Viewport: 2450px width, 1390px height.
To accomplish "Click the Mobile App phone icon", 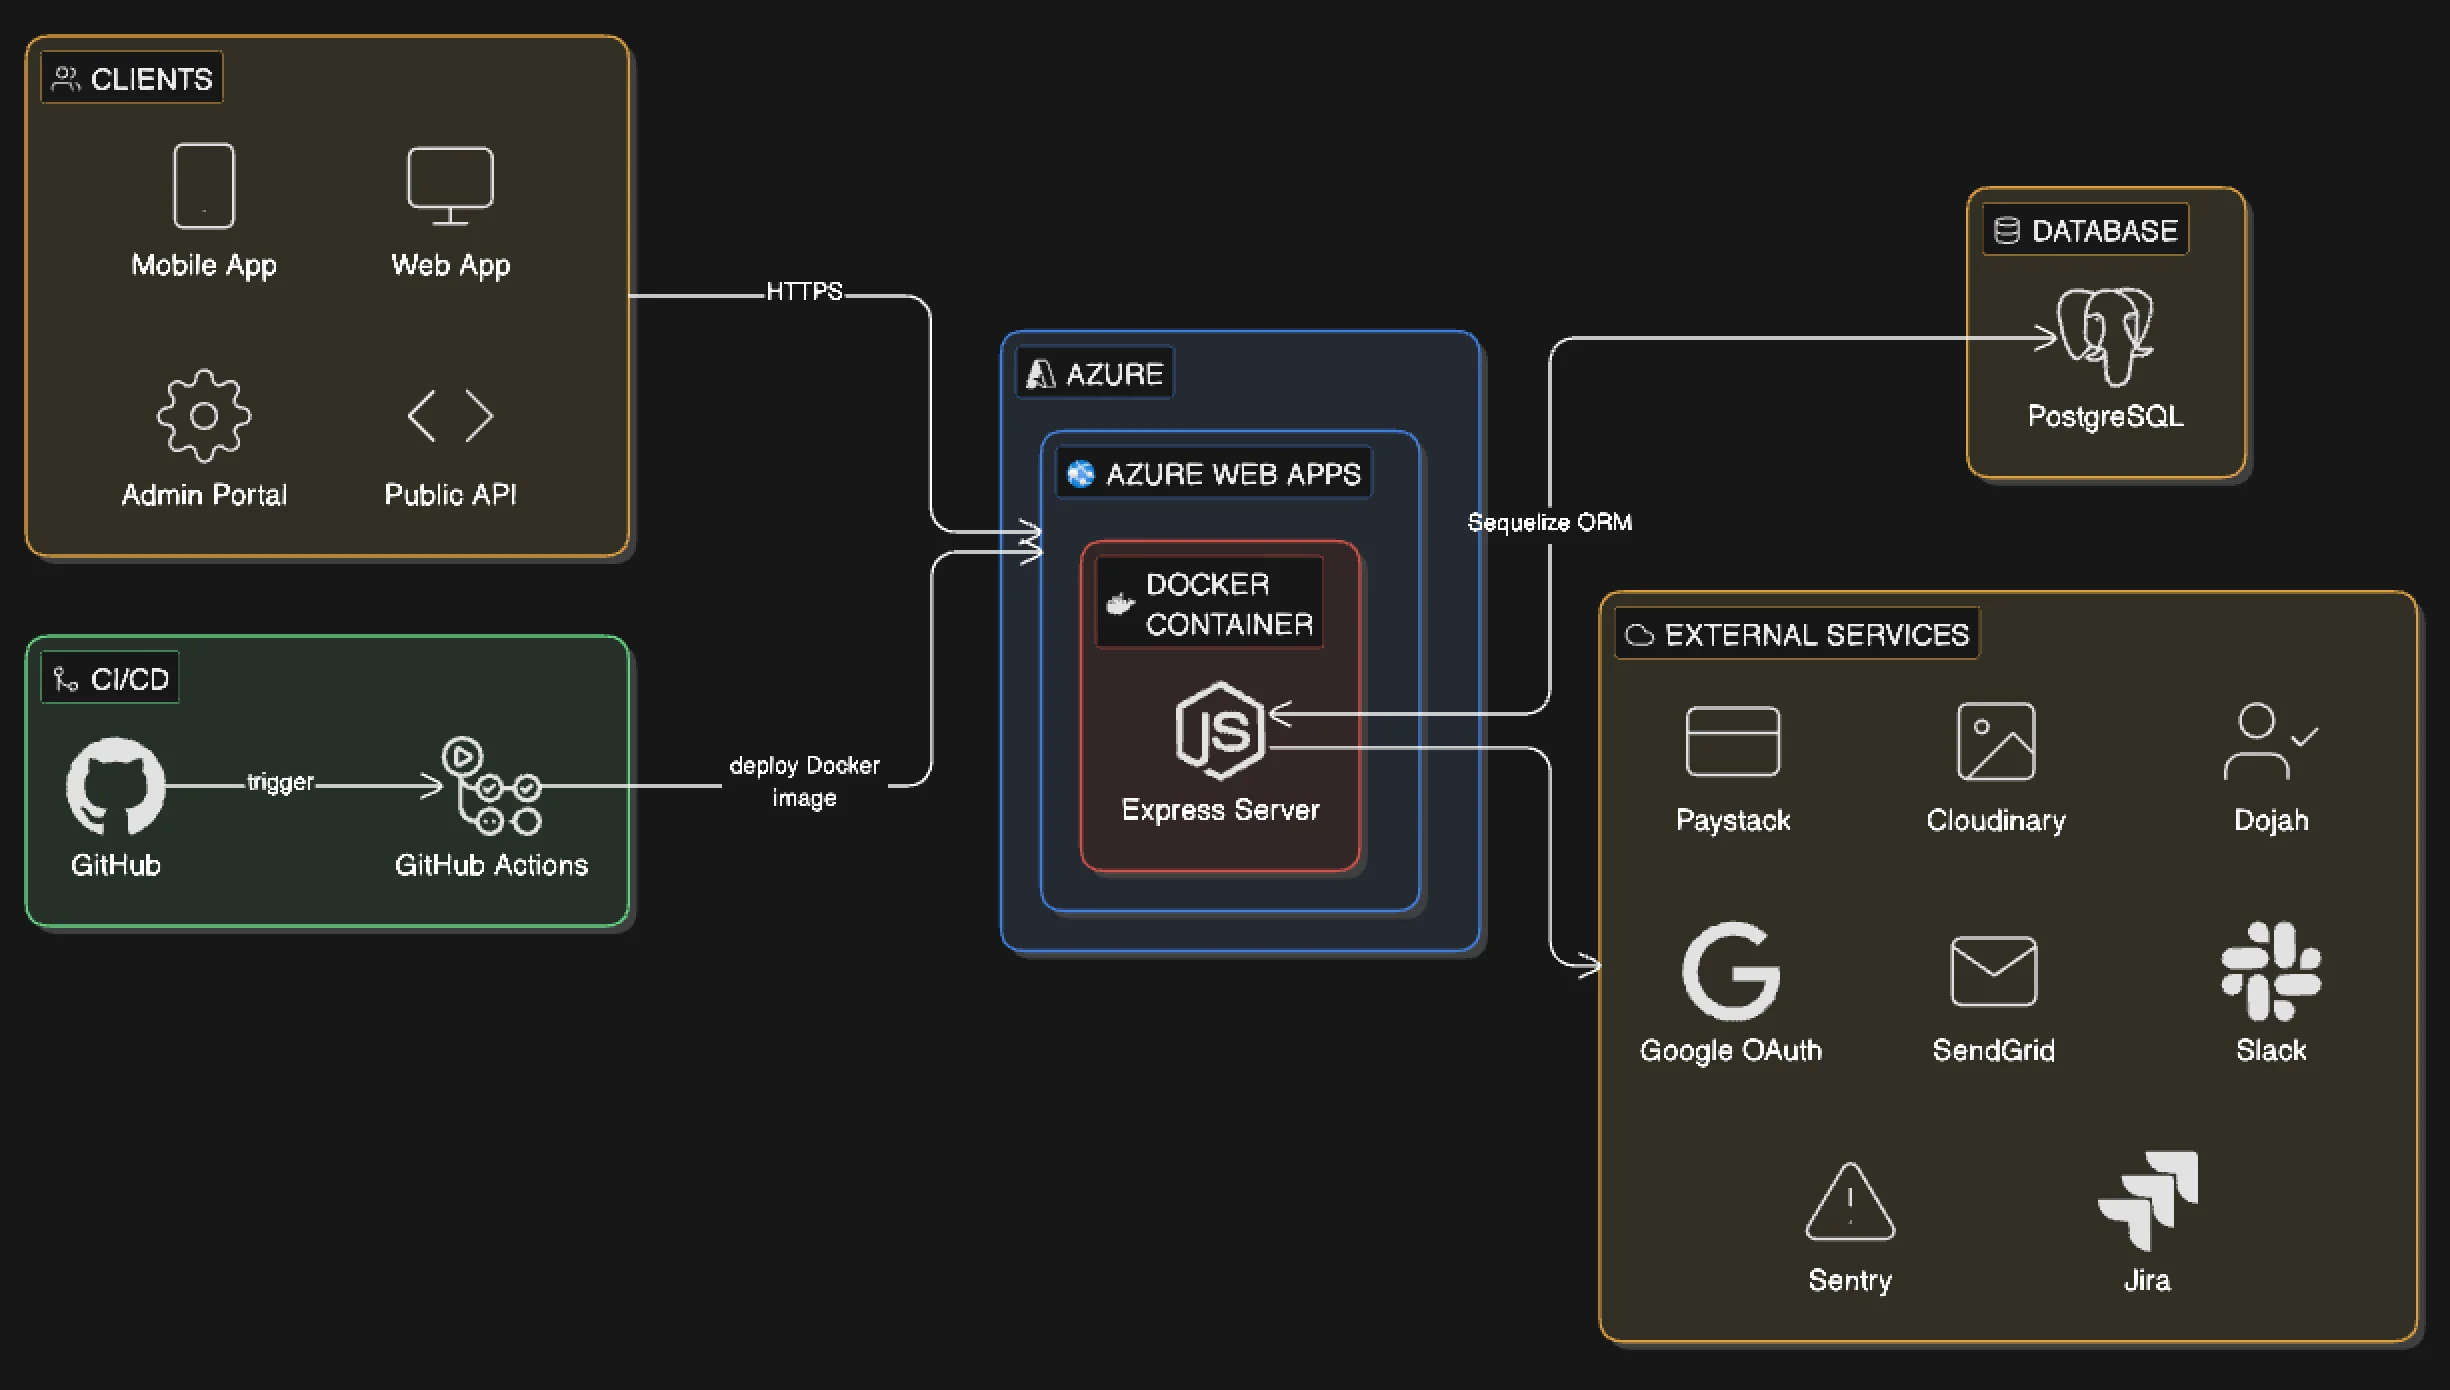I will [x=204, y=186].
